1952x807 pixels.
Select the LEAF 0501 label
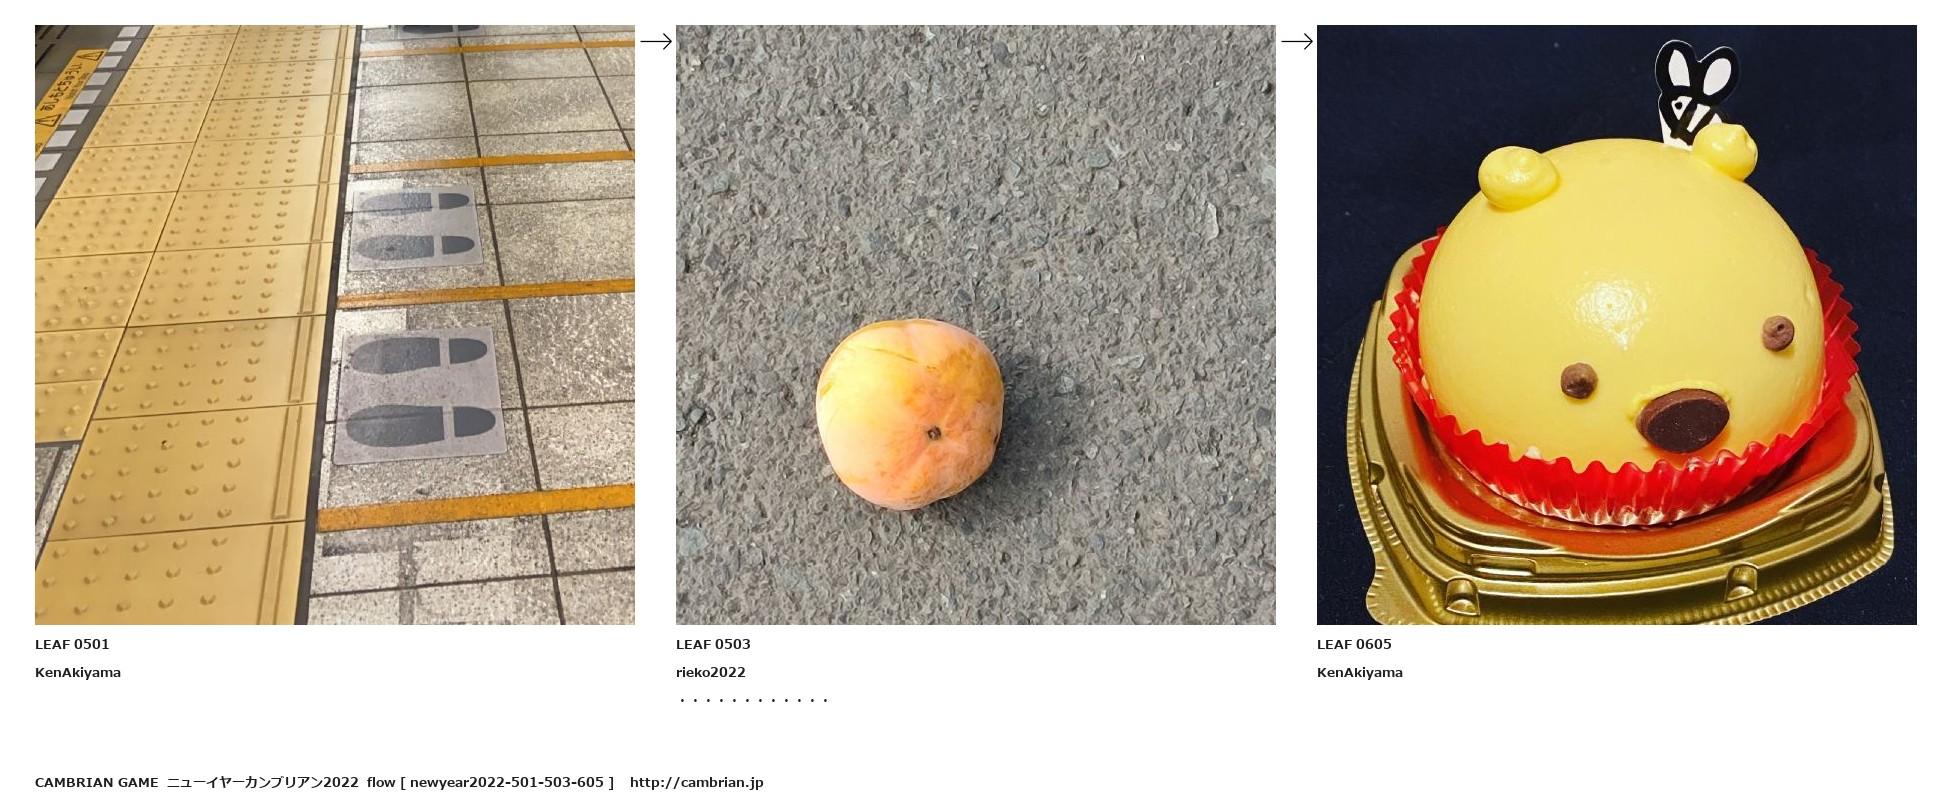point(72,644)
